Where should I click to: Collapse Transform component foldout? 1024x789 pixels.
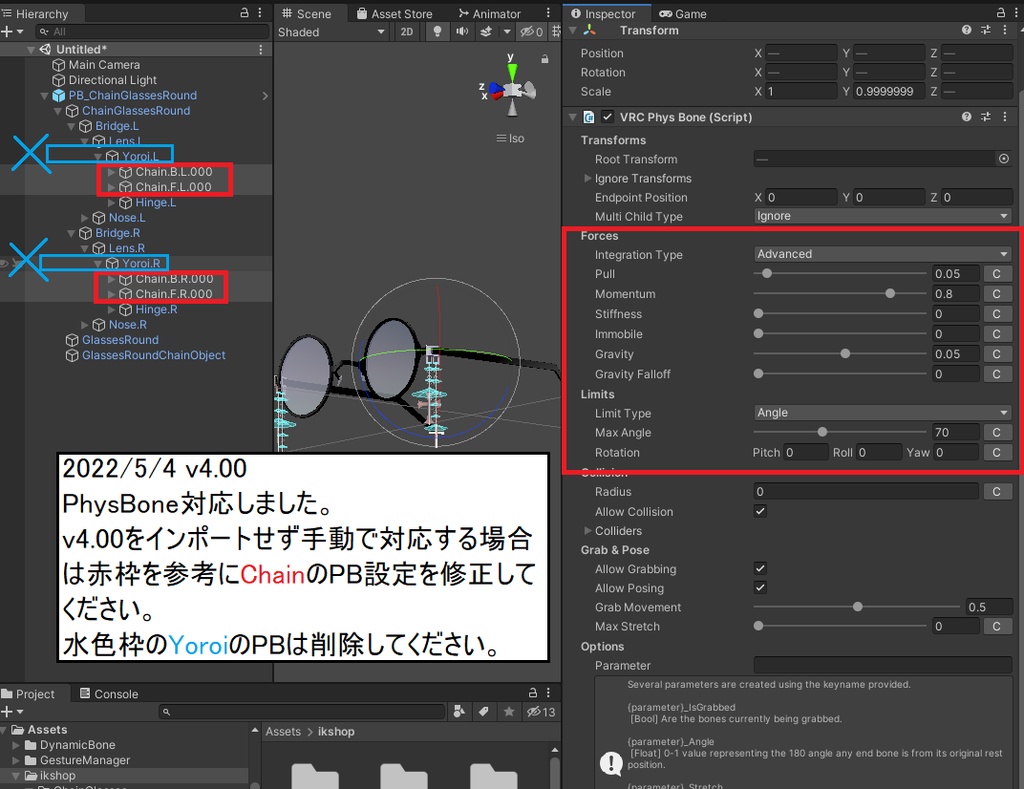pos(573,30)
